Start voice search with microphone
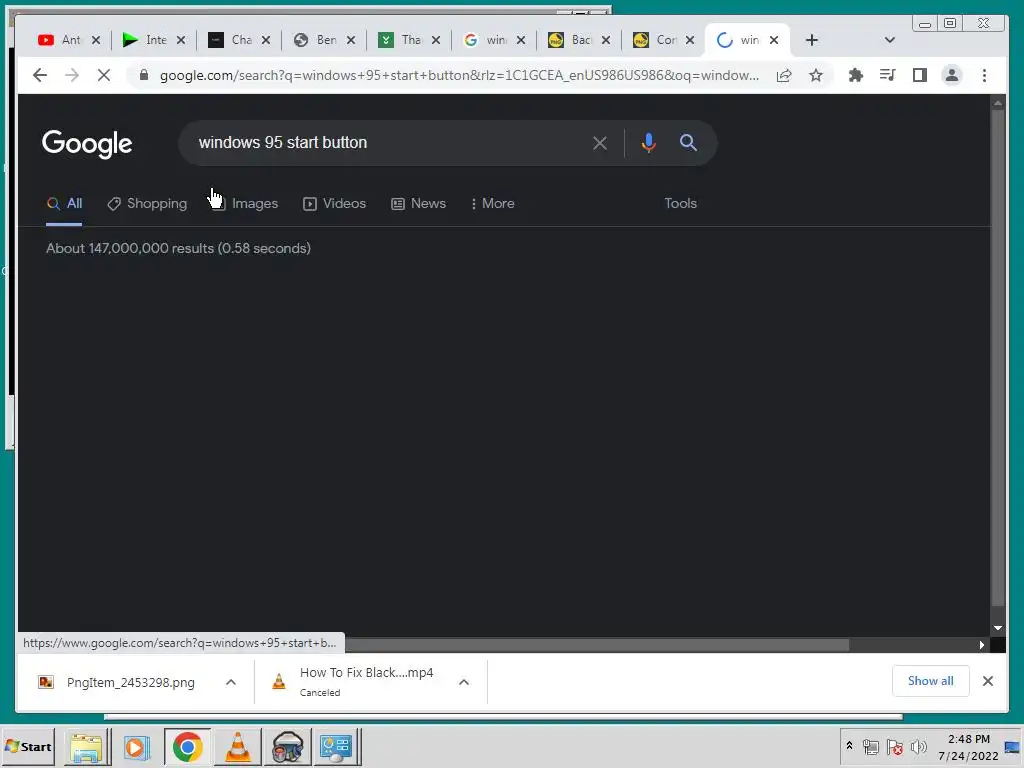1024x768 pixels. tap(648, 143)
